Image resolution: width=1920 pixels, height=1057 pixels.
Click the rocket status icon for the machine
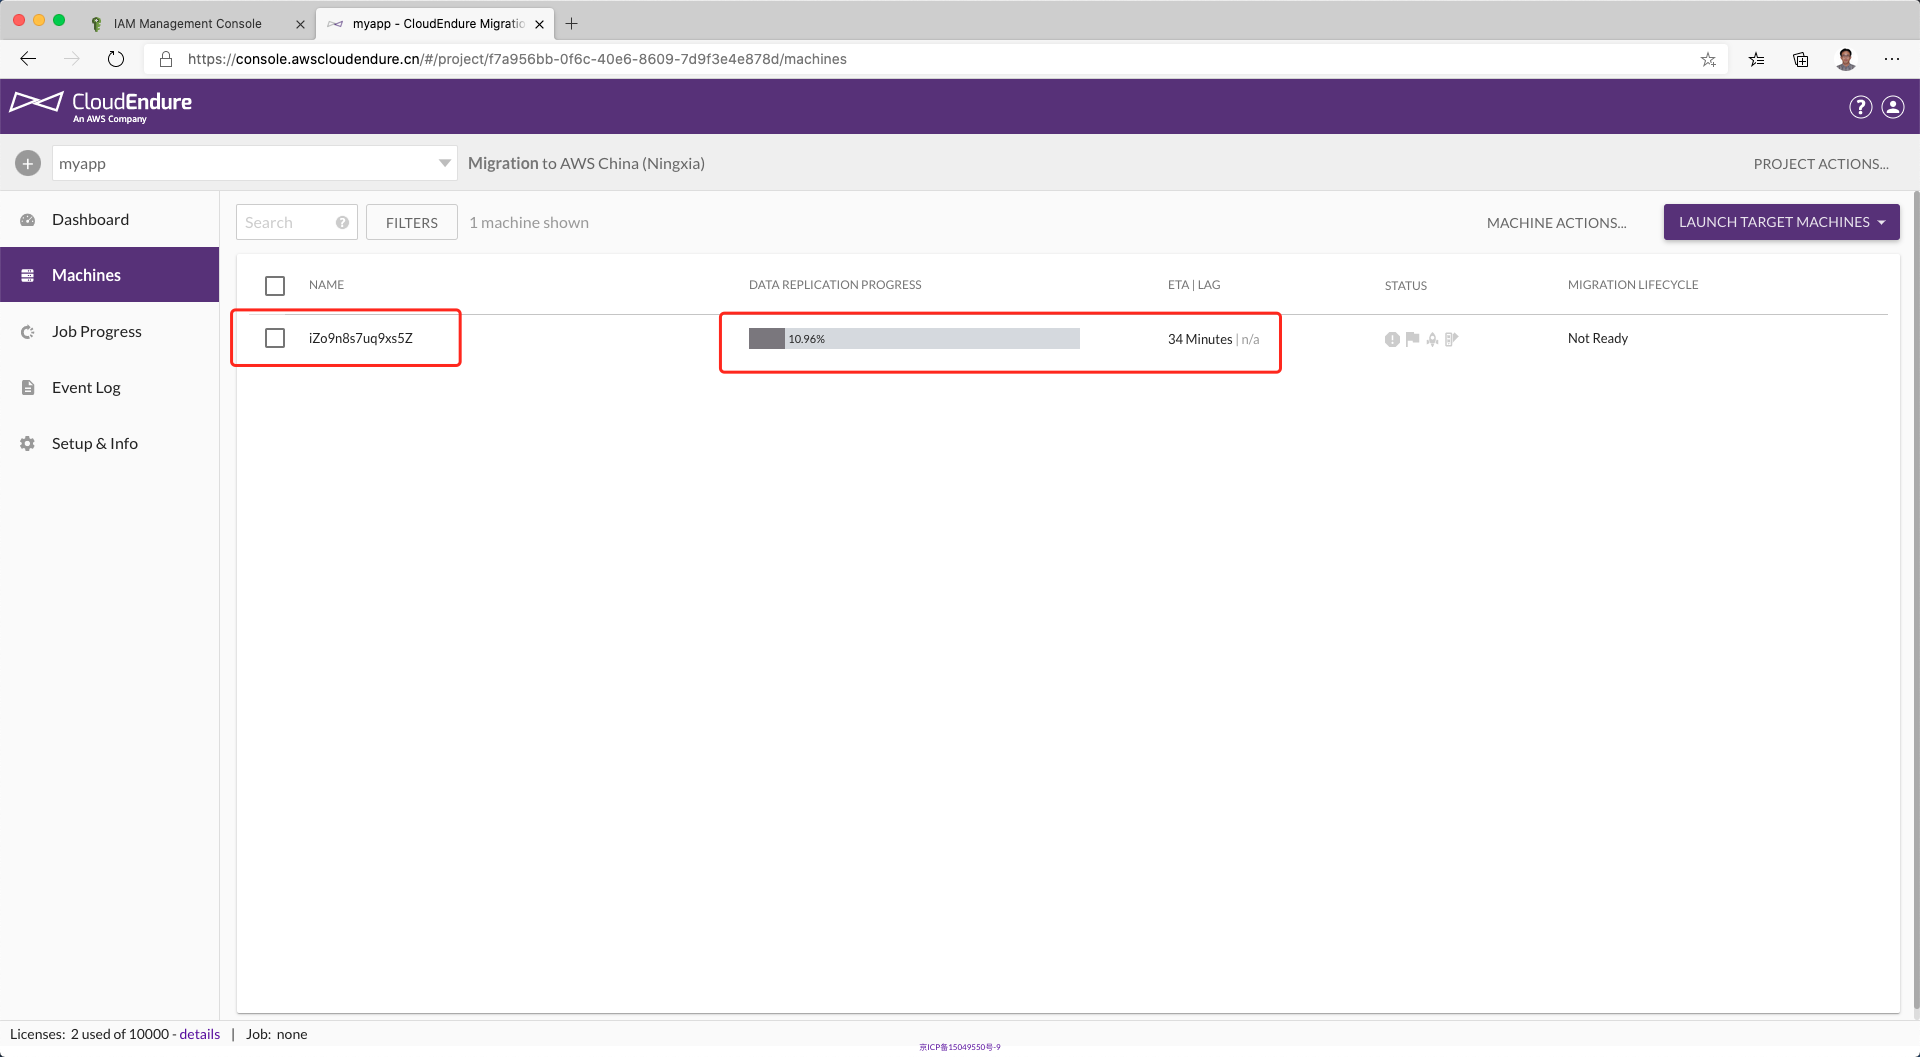[1432, 339]
